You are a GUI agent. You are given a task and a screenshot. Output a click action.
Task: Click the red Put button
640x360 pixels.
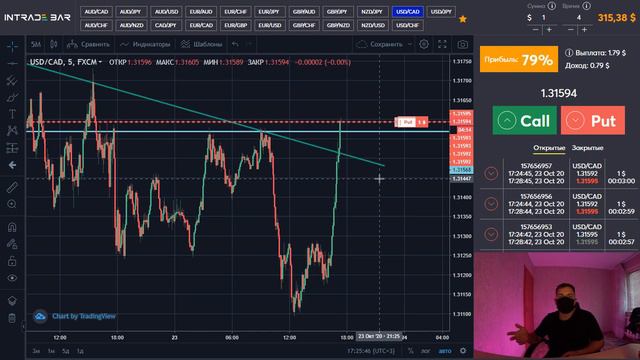593,120
